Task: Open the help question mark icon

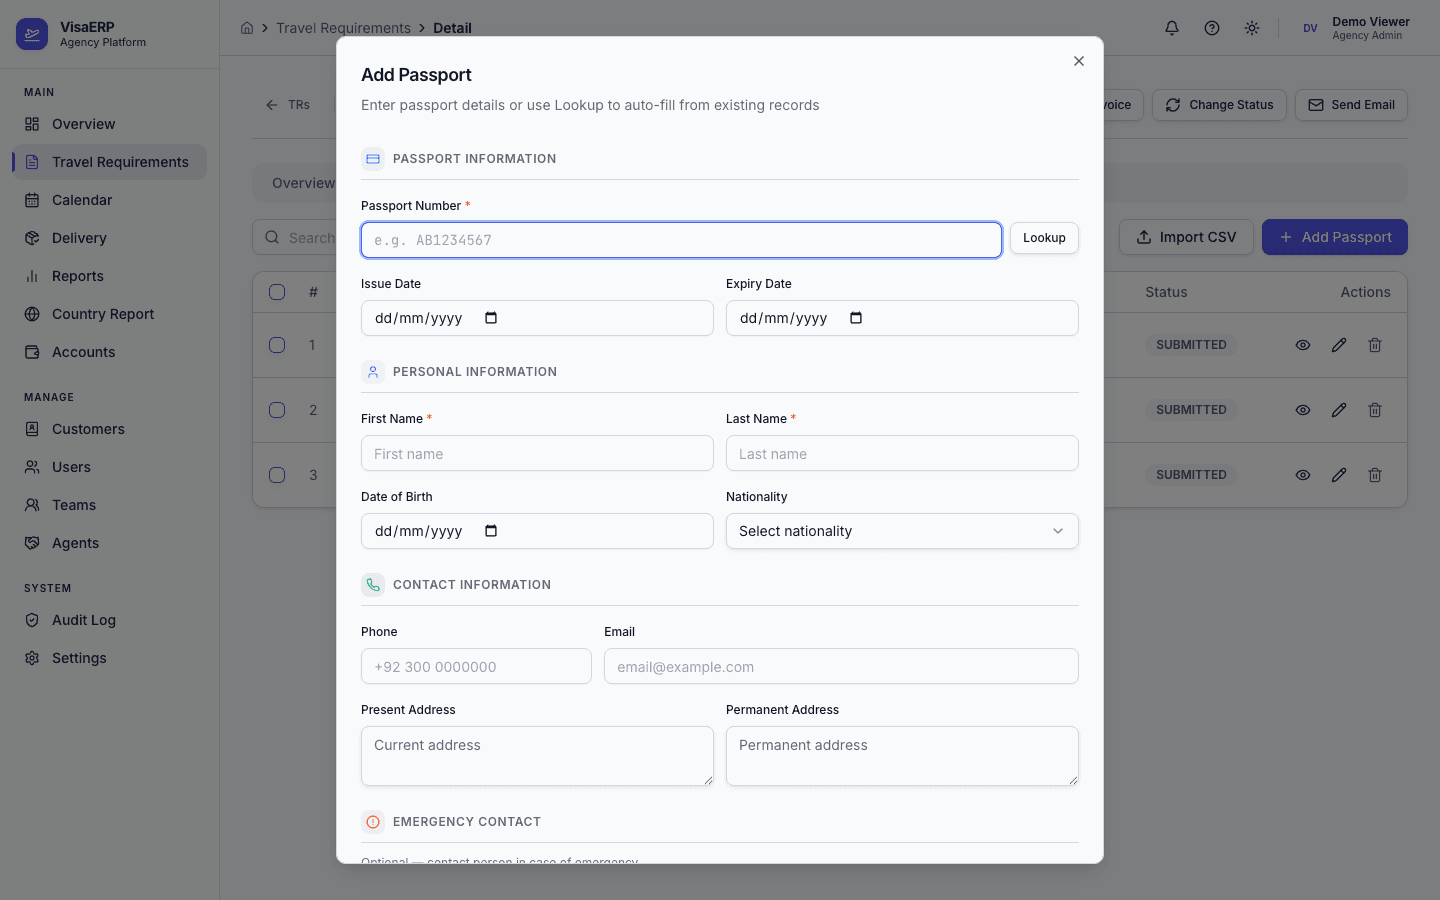Action: 1211,28
